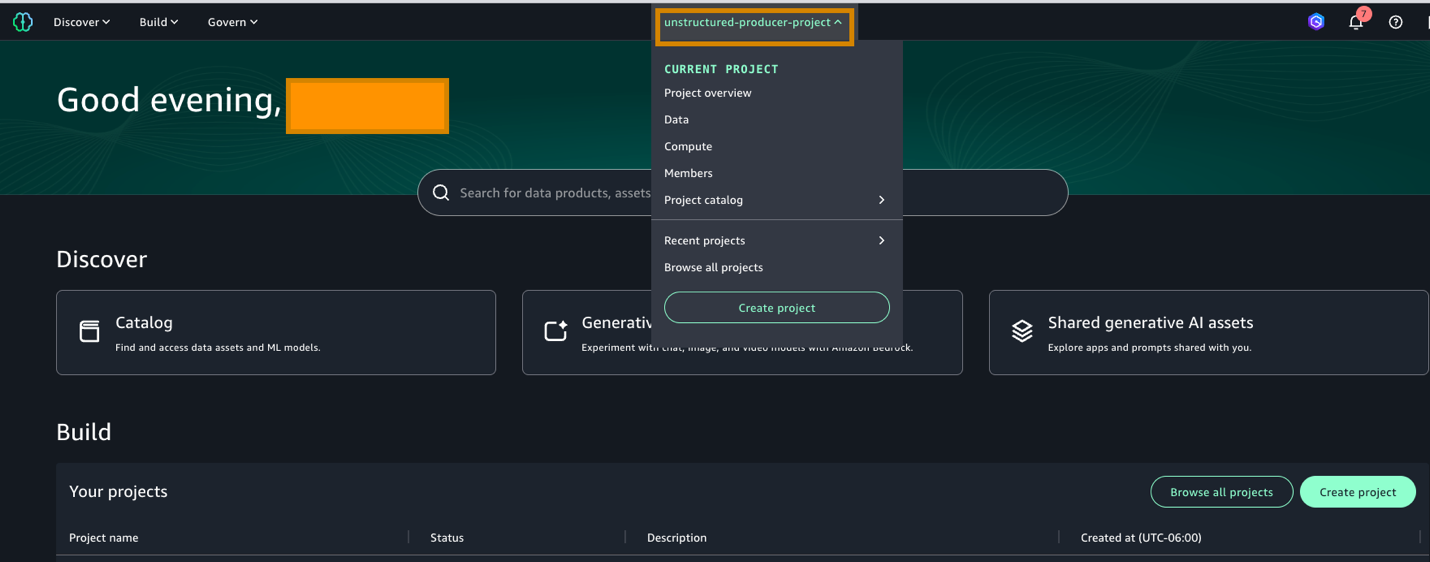1430x562 pixels.
Task: Select Project overview from the menu
Action: coord(707,93)
